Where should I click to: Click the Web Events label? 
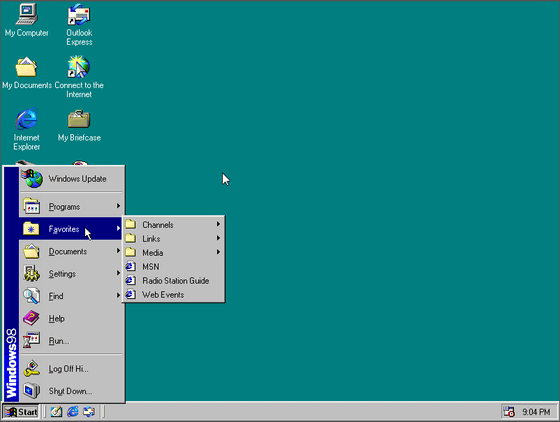click(x=163, y=295)
